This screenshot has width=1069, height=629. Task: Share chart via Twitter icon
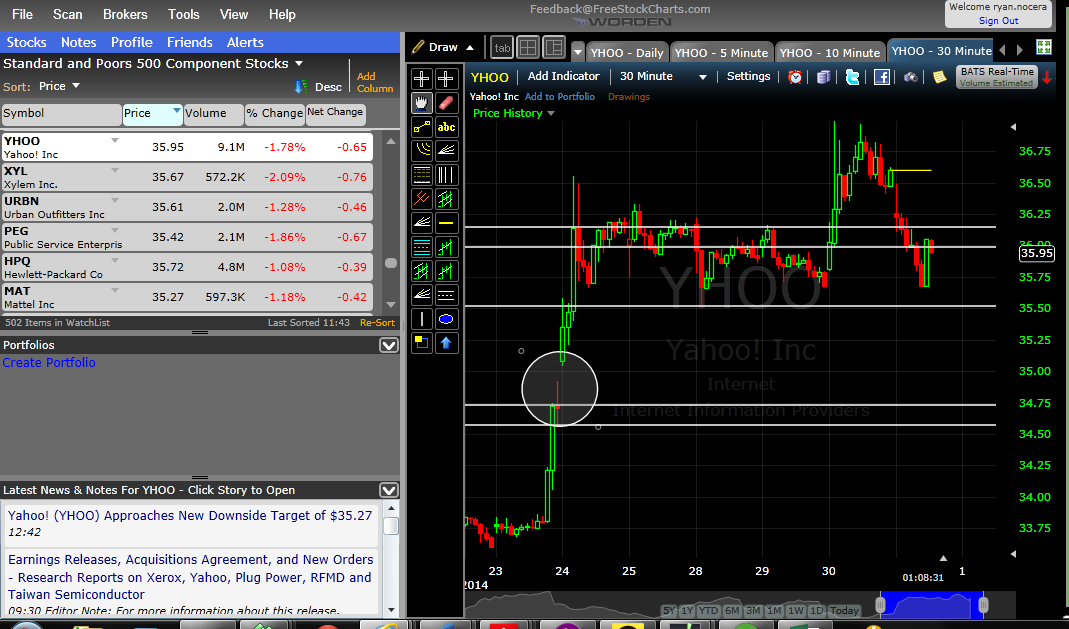(x=852, y=77)
